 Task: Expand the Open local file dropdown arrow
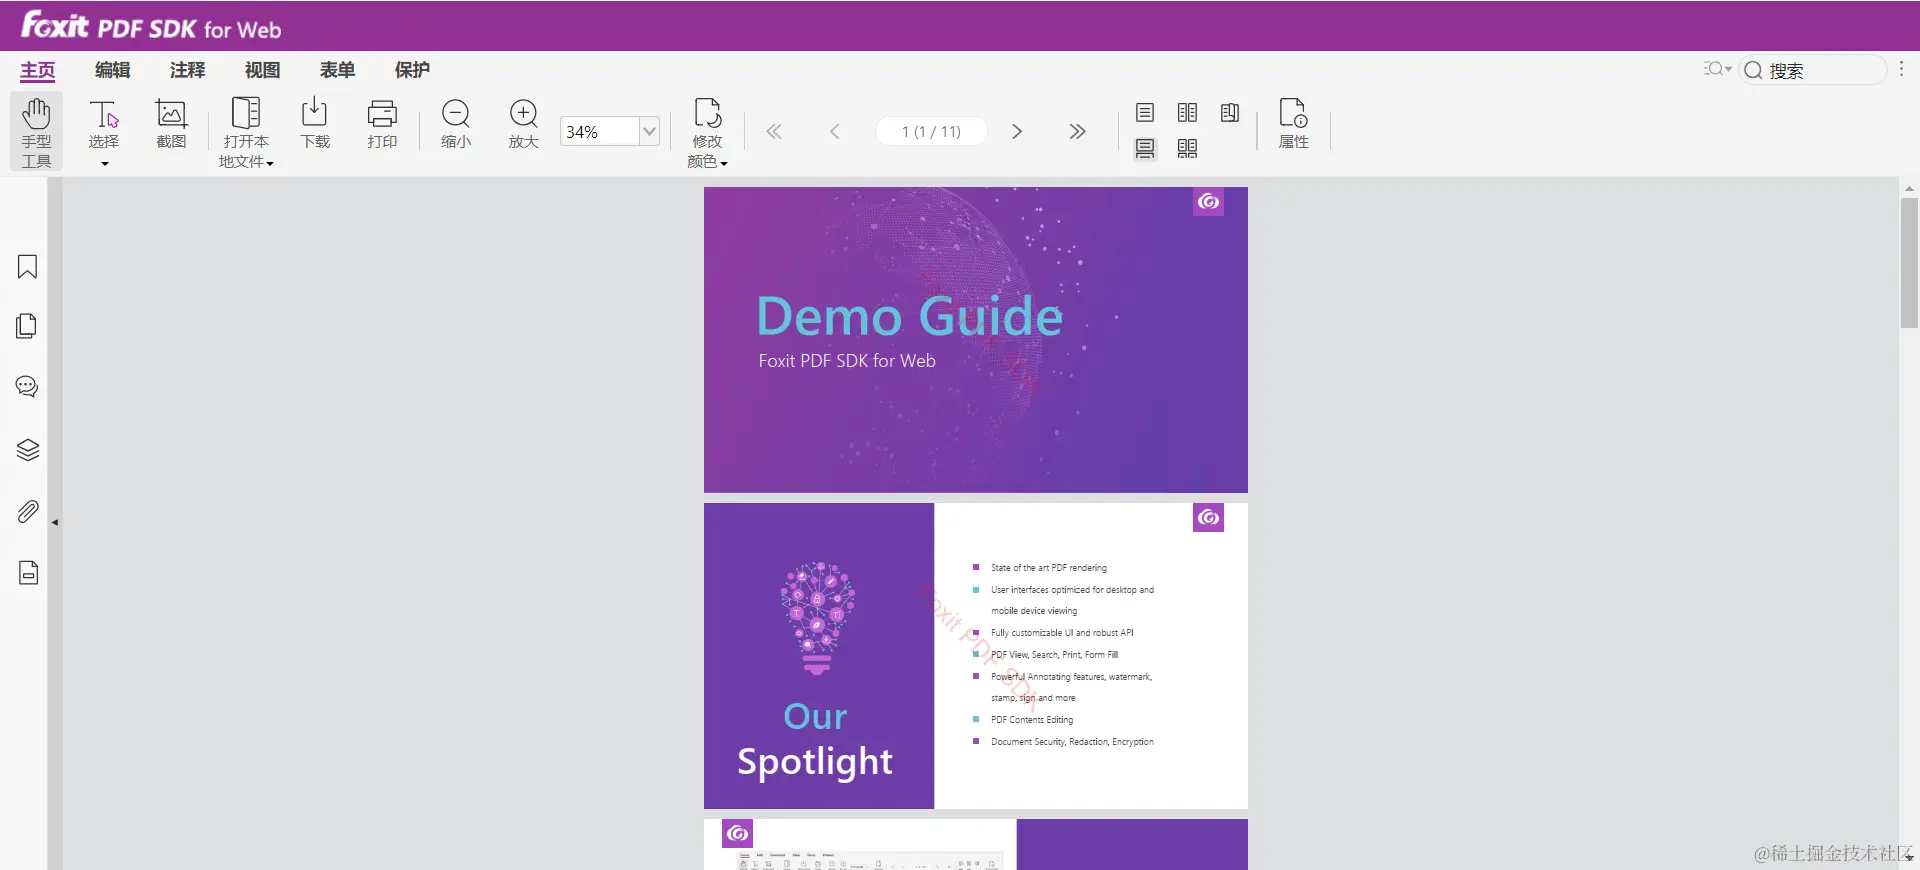[270, 163]
